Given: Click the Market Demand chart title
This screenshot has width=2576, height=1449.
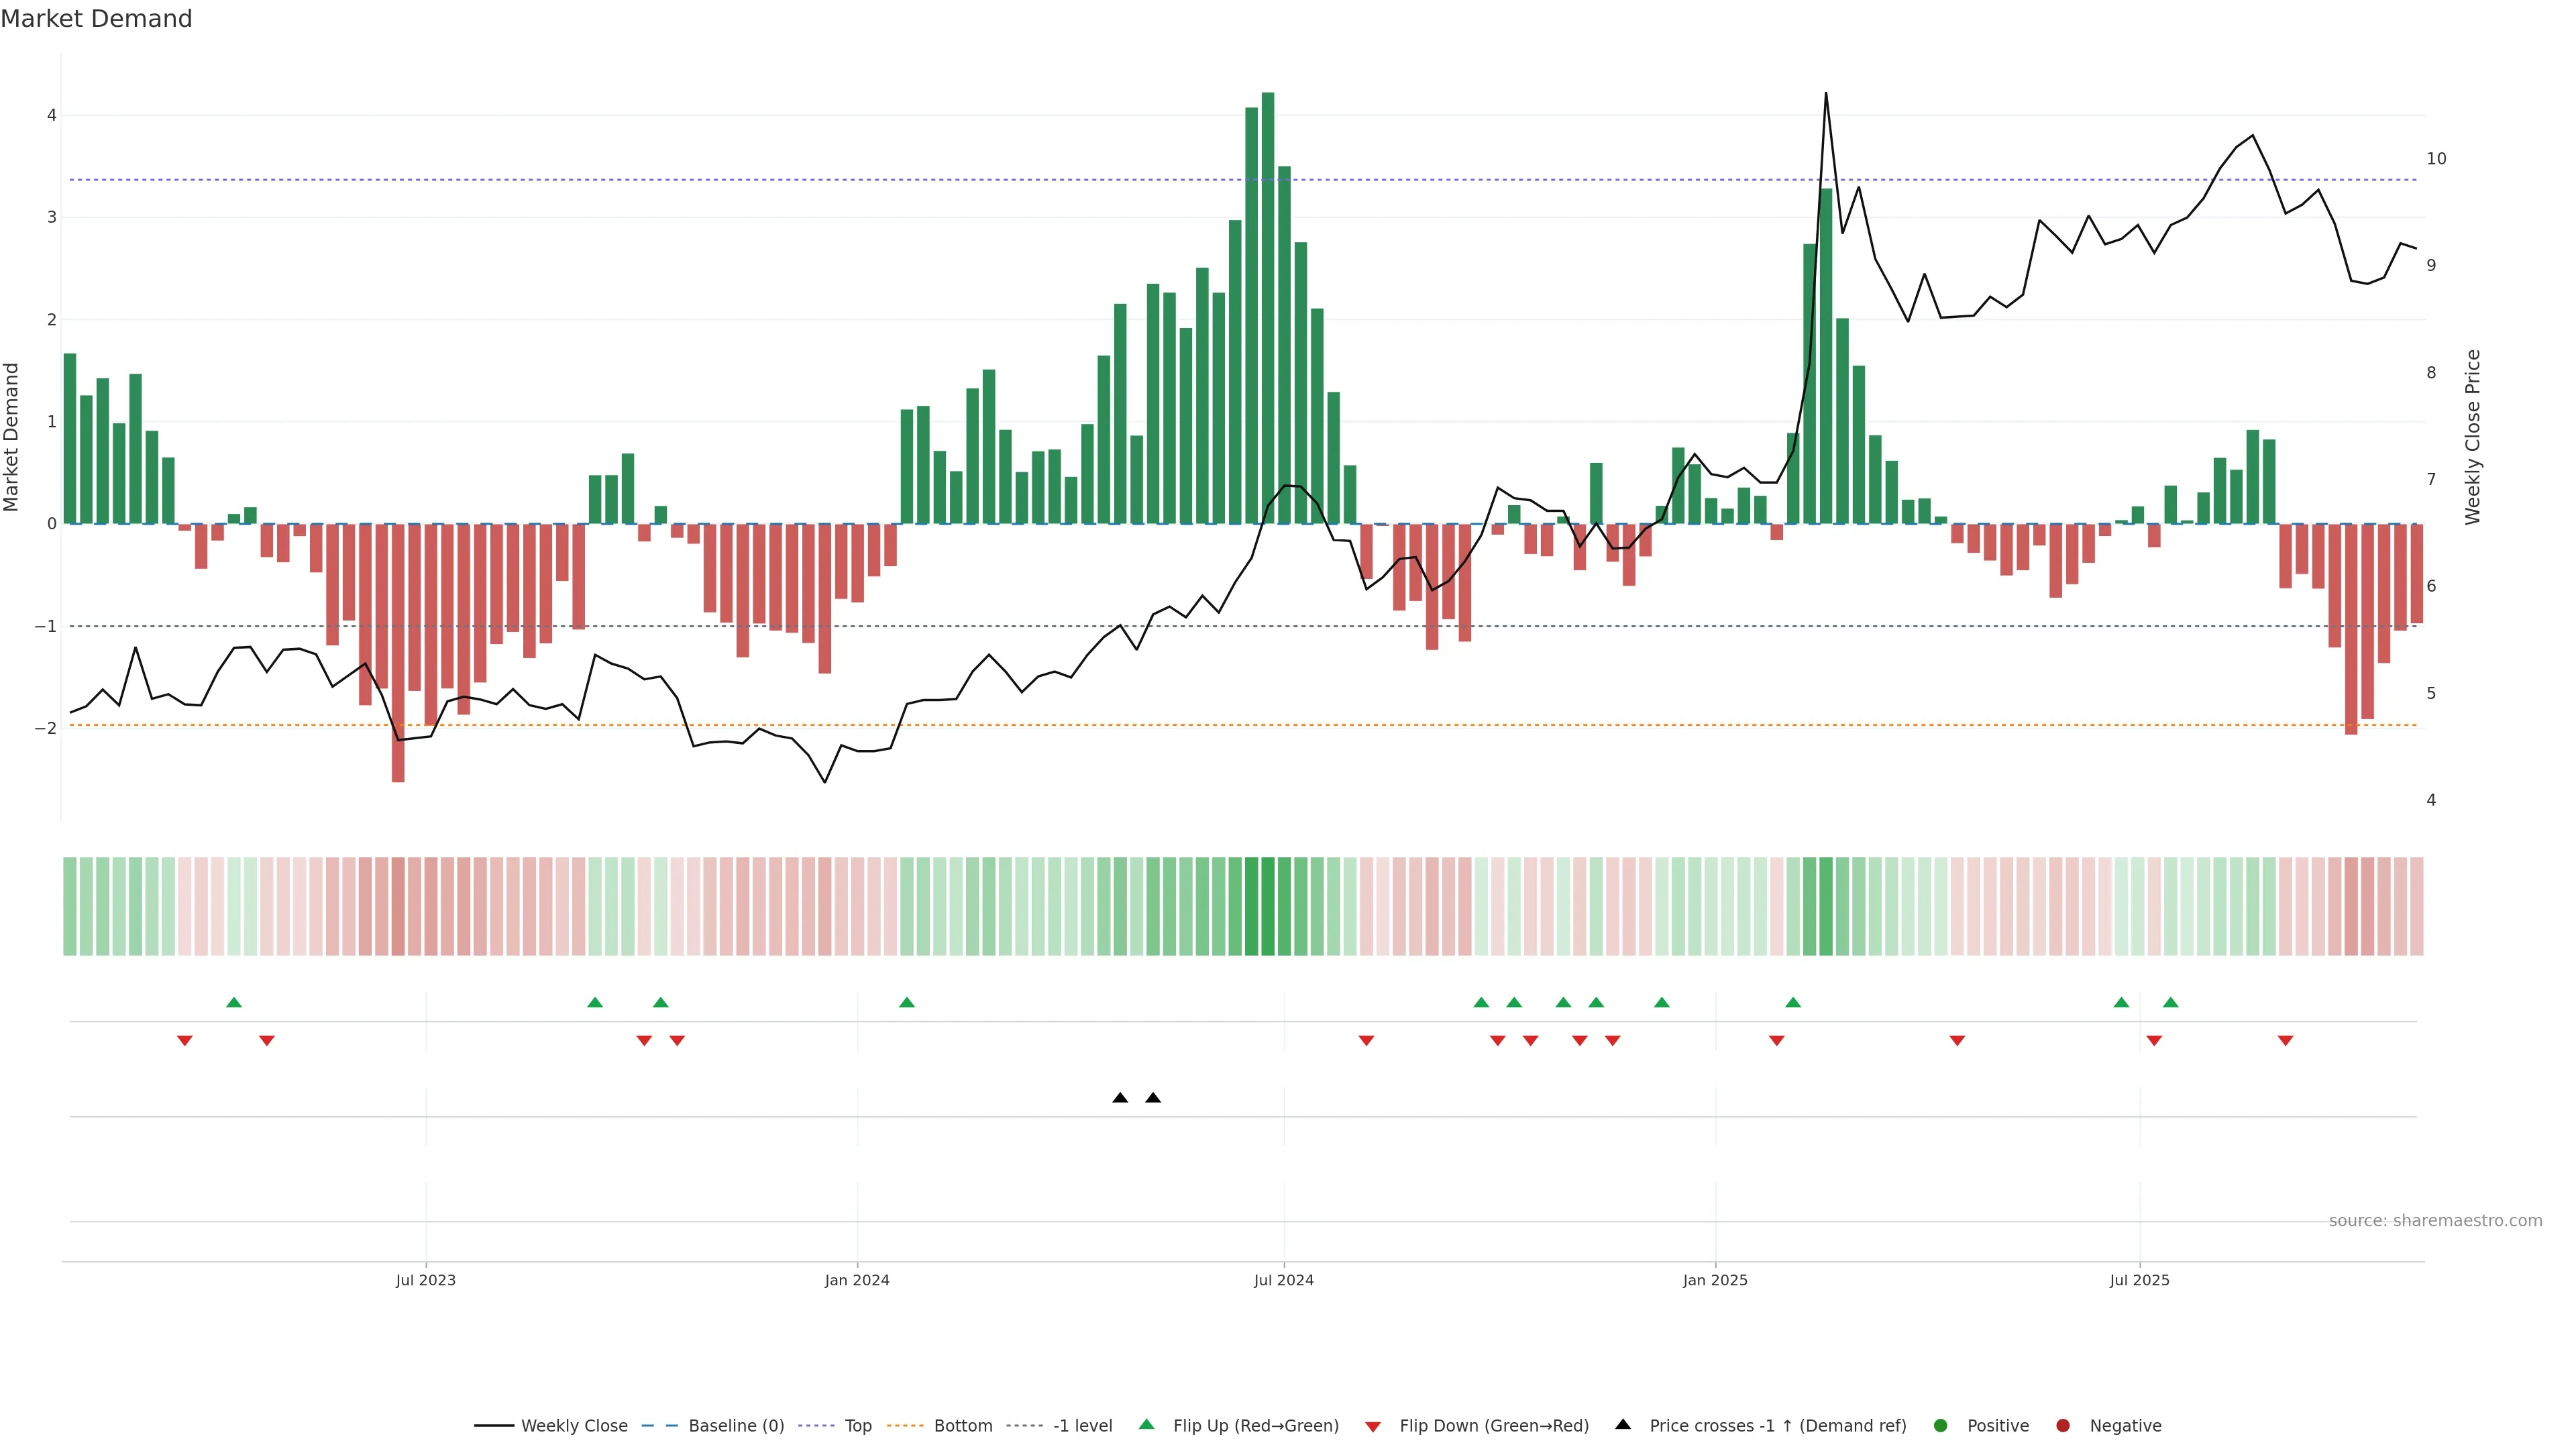Looking at the screenshot, I should point(96,19).
